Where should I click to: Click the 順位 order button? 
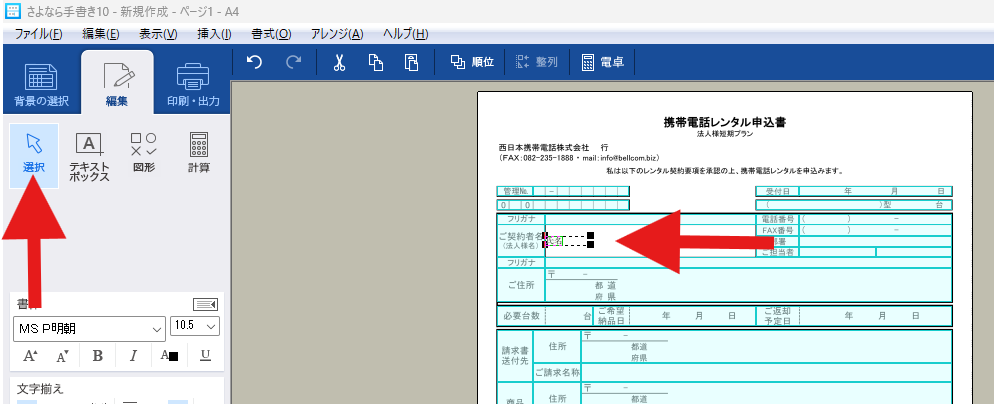pyautogui.click(x=472, y=62)
